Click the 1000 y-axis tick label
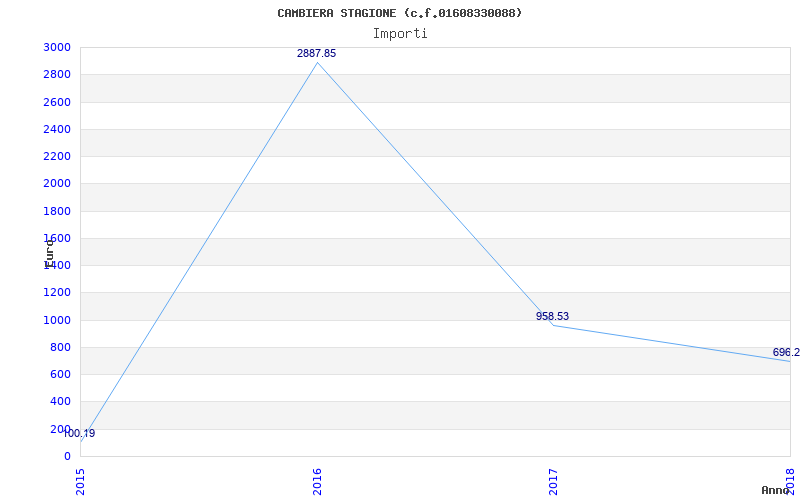 click(57, 320)
